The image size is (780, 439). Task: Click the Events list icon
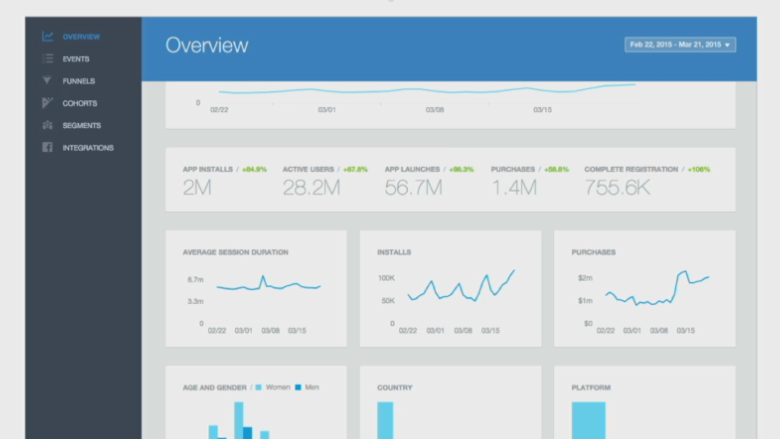pyautogui.click(x=47, y=59)
